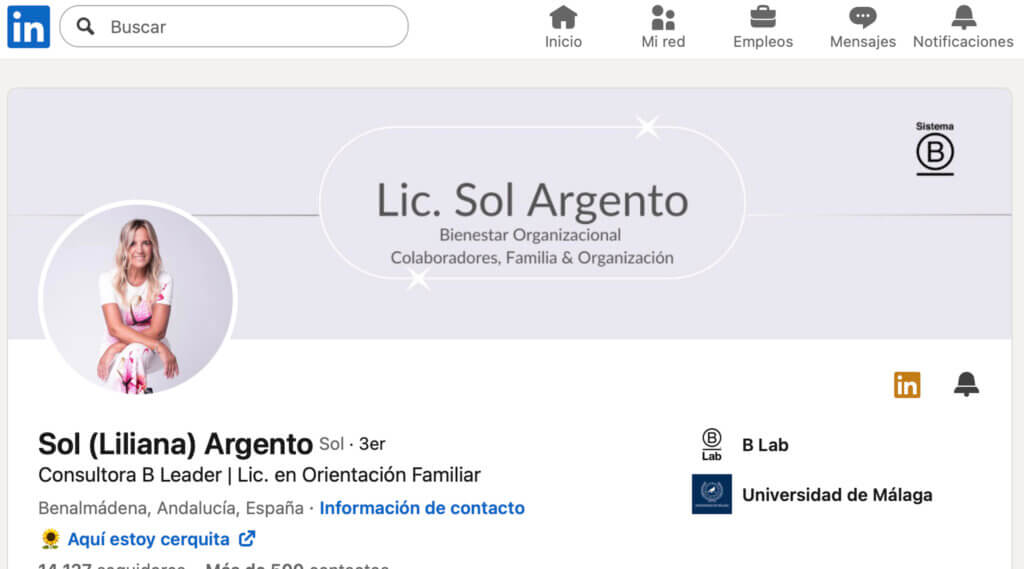Open the Universidad de Málaga text link
Viewport: 1024px width, 569px height.
click(x=836, y=495)
